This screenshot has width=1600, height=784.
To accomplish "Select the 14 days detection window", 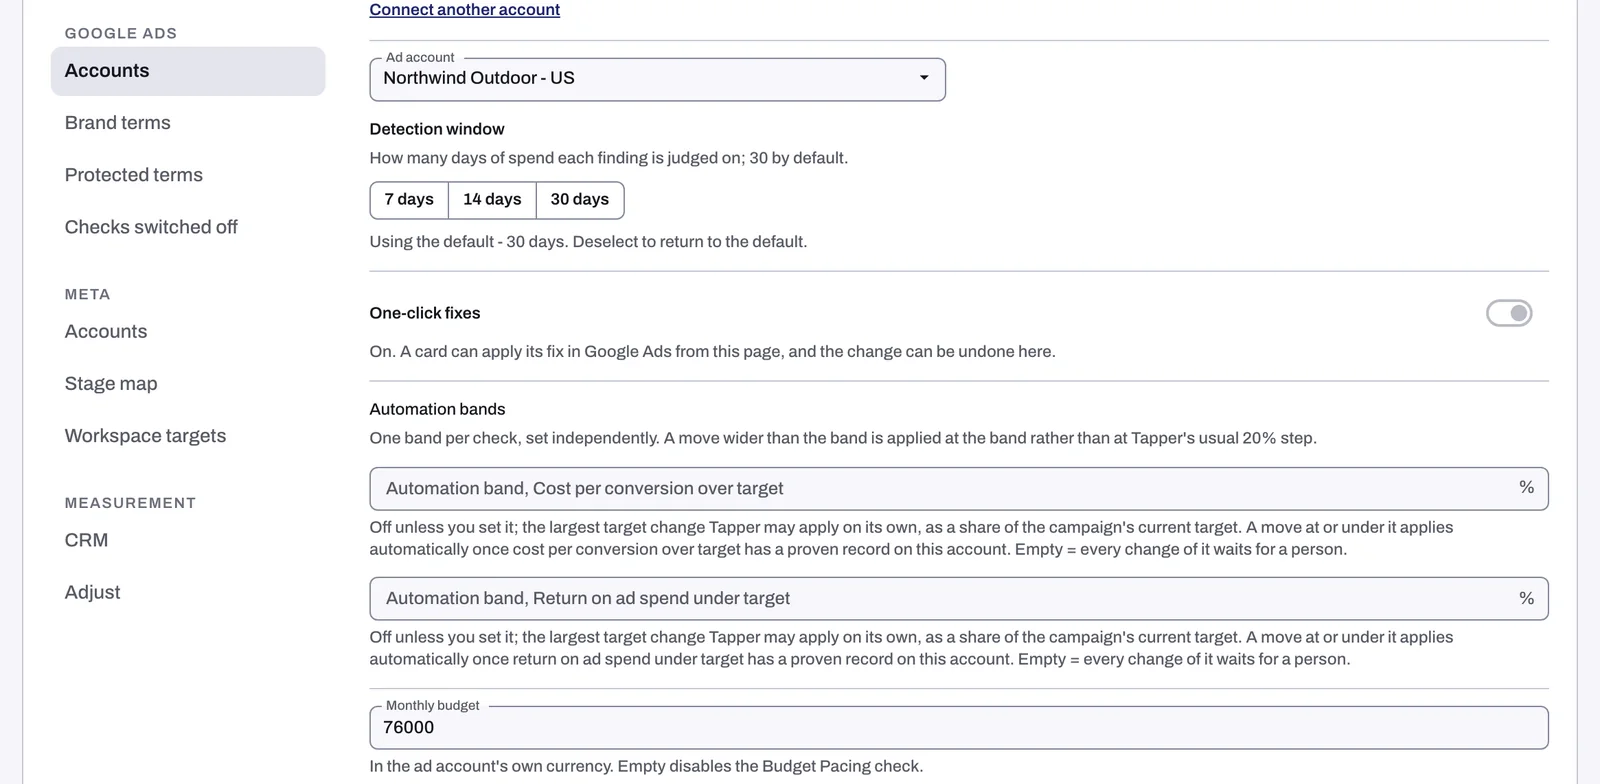I will point(492,200).
